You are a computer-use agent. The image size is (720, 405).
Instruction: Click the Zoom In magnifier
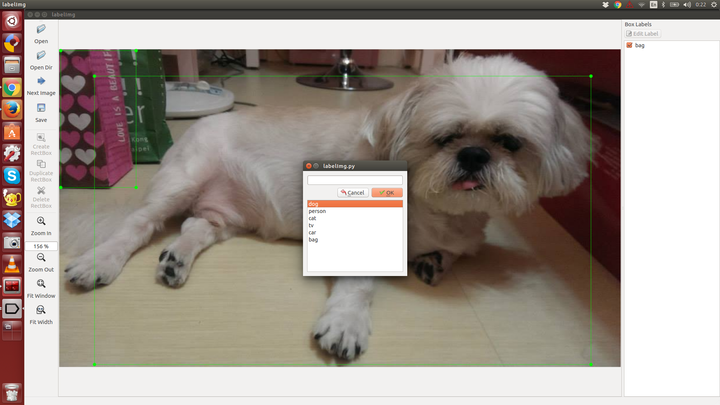click(x=41, y=221)
